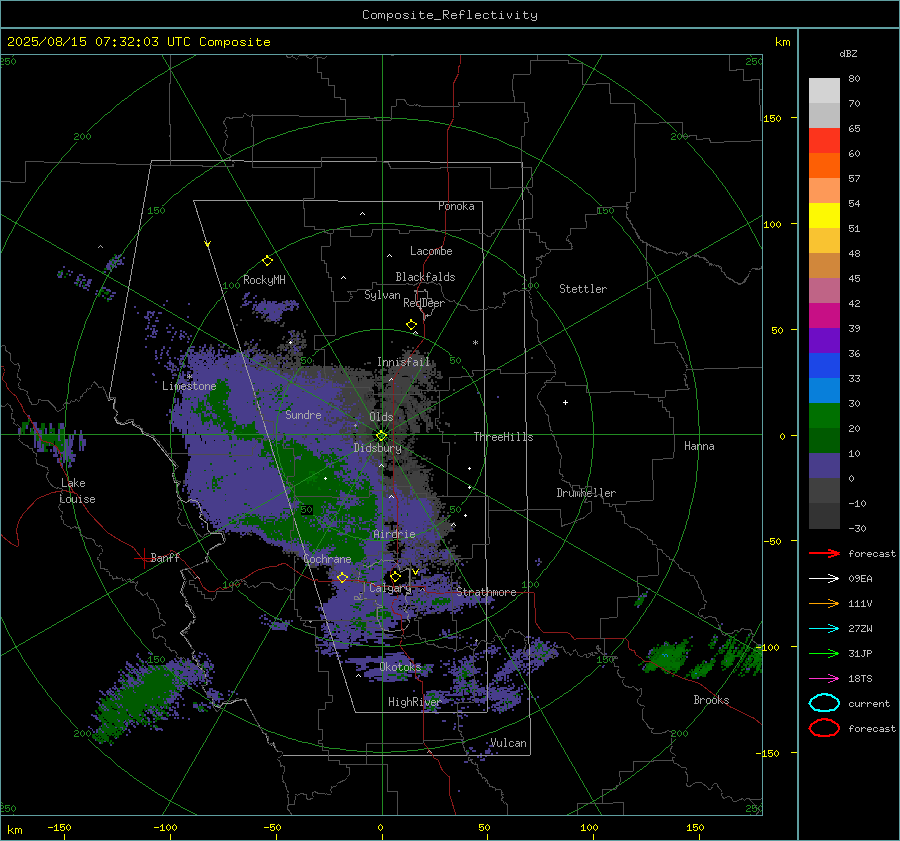Click the Composite_Reflectivity title text
The width and height of the screenshot is (900, 841).
[x=450, y=15]
